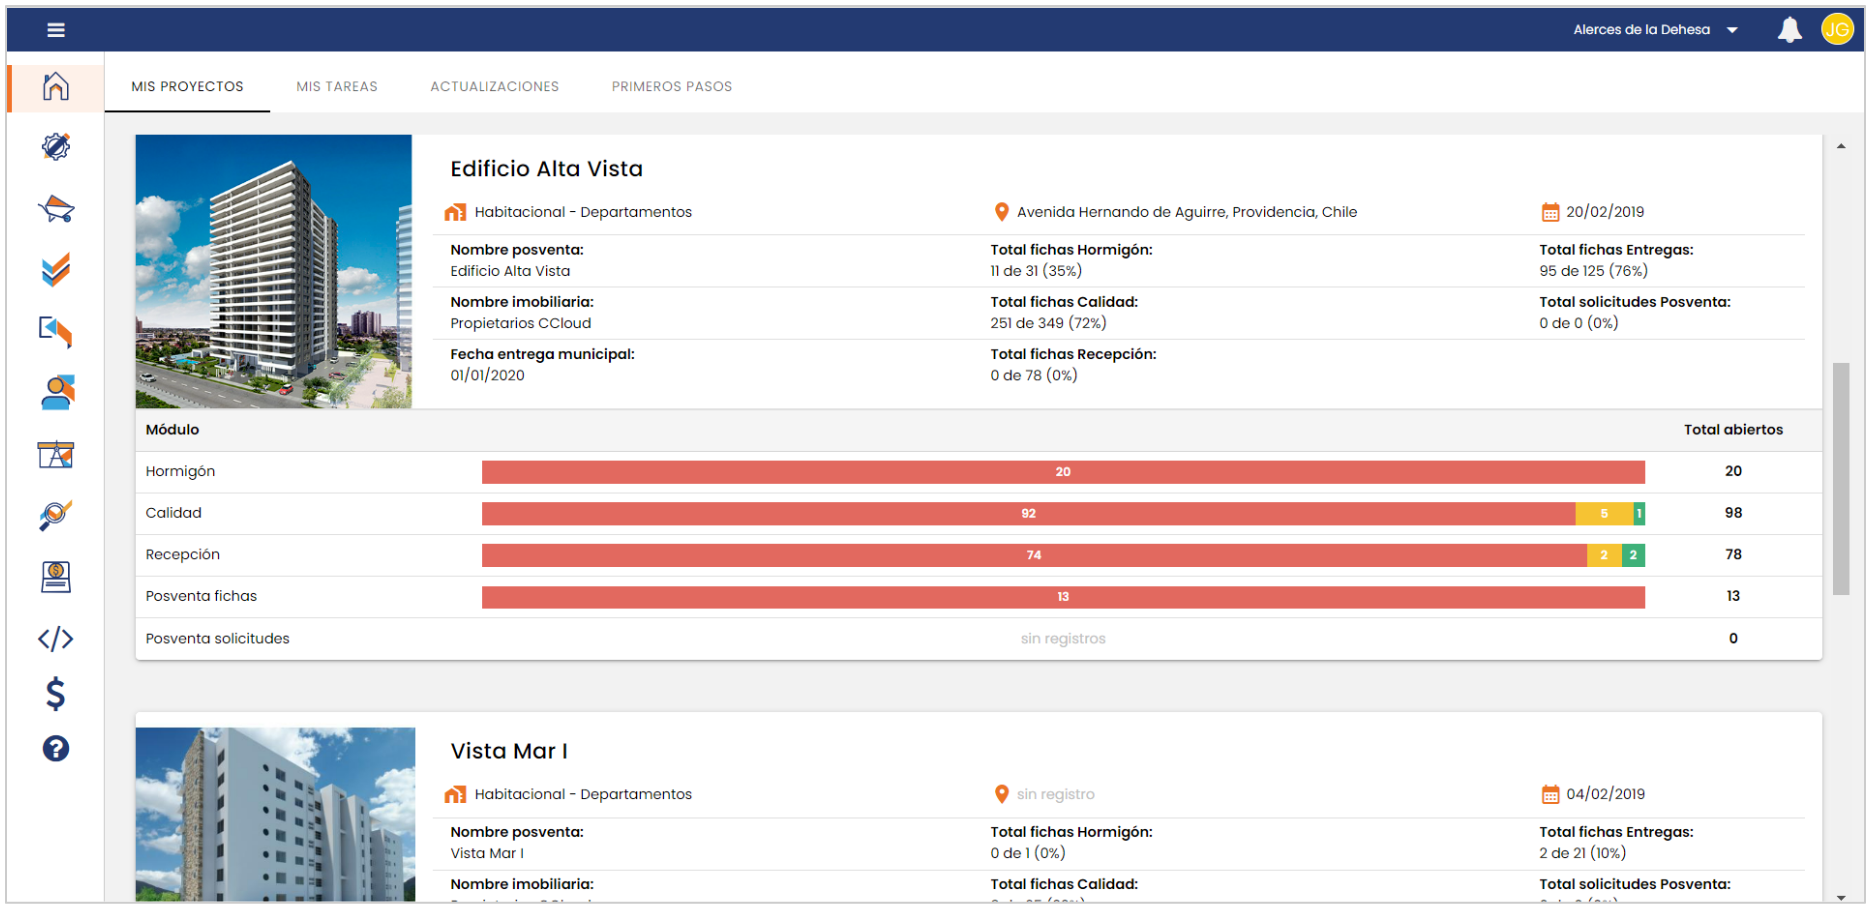Open the JG user avatar menu
Screen dimensions: 1870x909
tap(1836, 30)
